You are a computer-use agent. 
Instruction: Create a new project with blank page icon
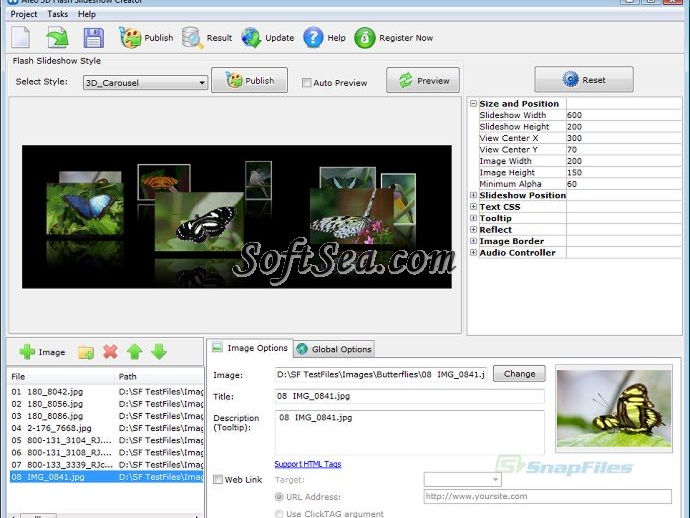click(x=20, y=37)
